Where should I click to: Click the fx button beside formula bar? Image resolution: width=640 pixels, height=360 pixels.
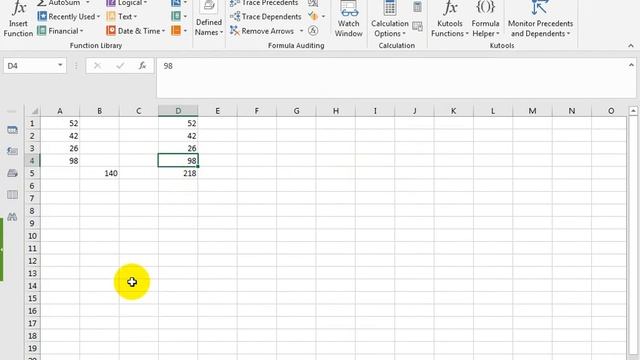142,66
